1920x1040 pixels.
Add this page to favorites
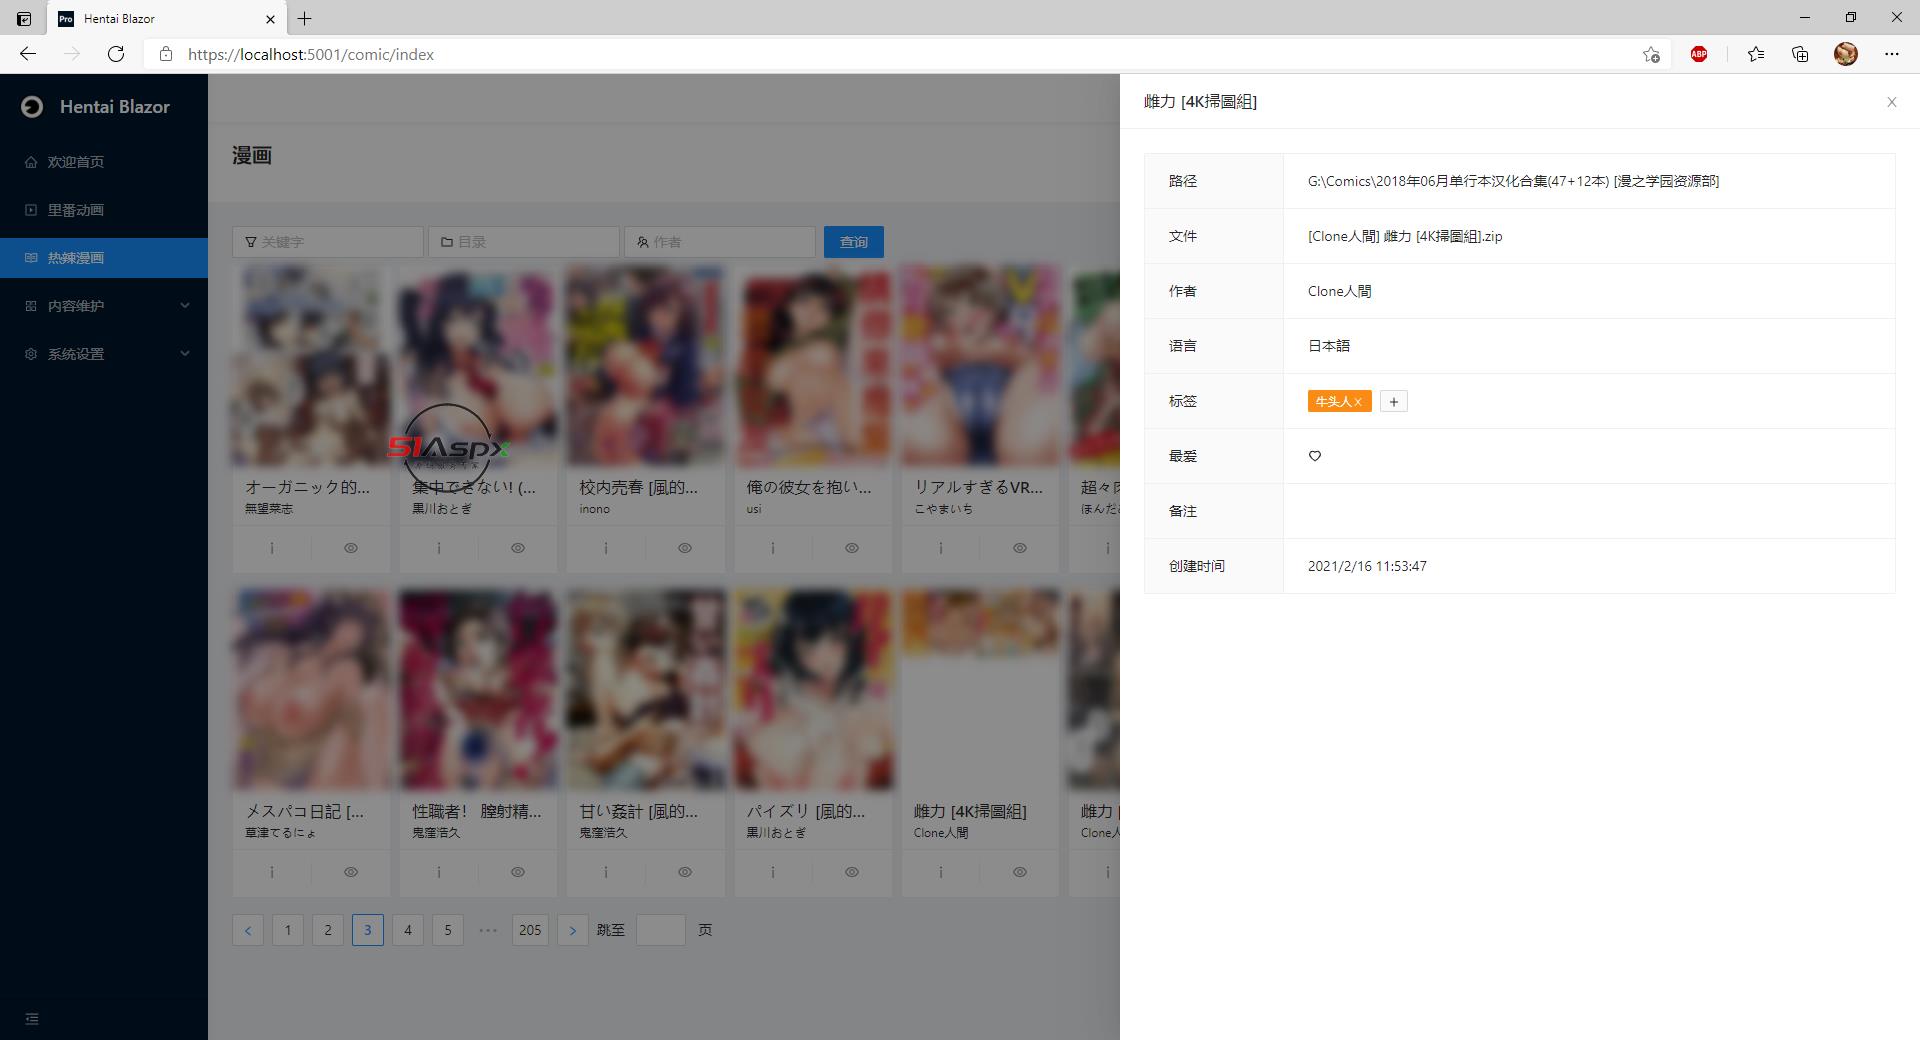click(x=1651, y=54)
